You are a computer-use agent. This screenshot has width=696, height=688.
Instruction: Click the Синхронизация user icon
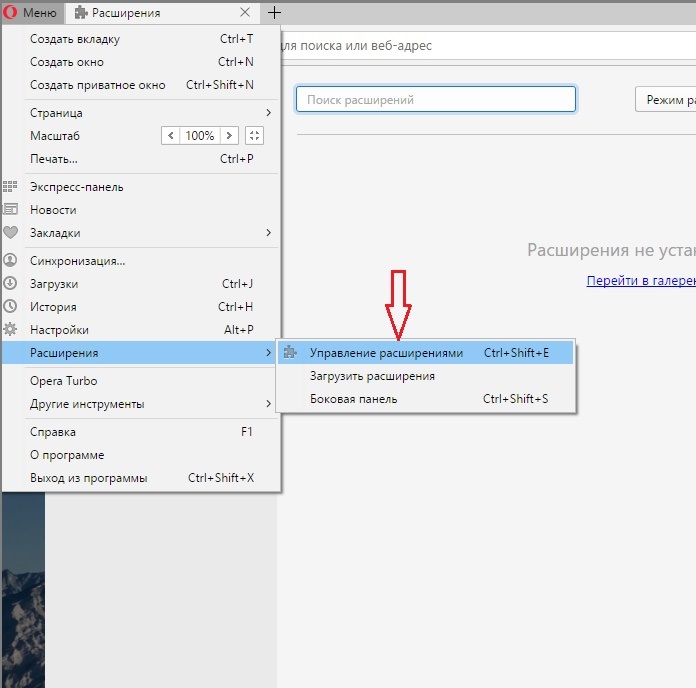click(x=10, y=261)
